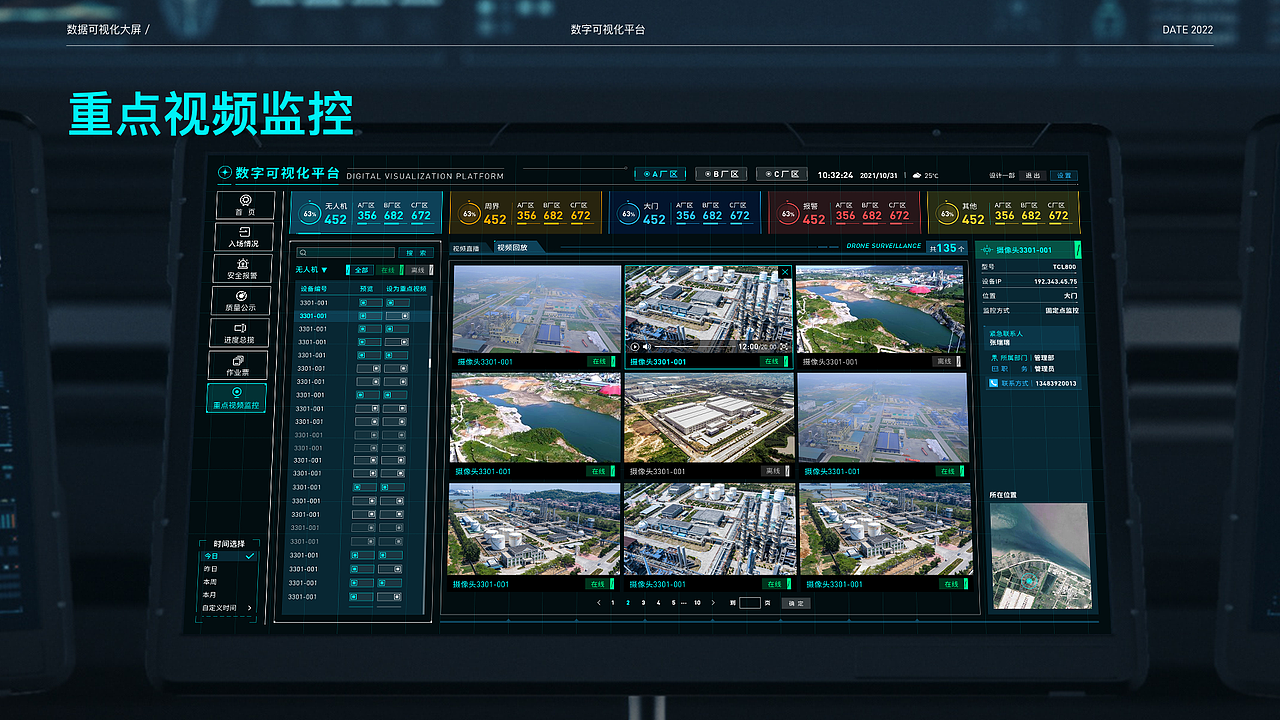Click the device IP 192.343.45.75

point(1055,282)
